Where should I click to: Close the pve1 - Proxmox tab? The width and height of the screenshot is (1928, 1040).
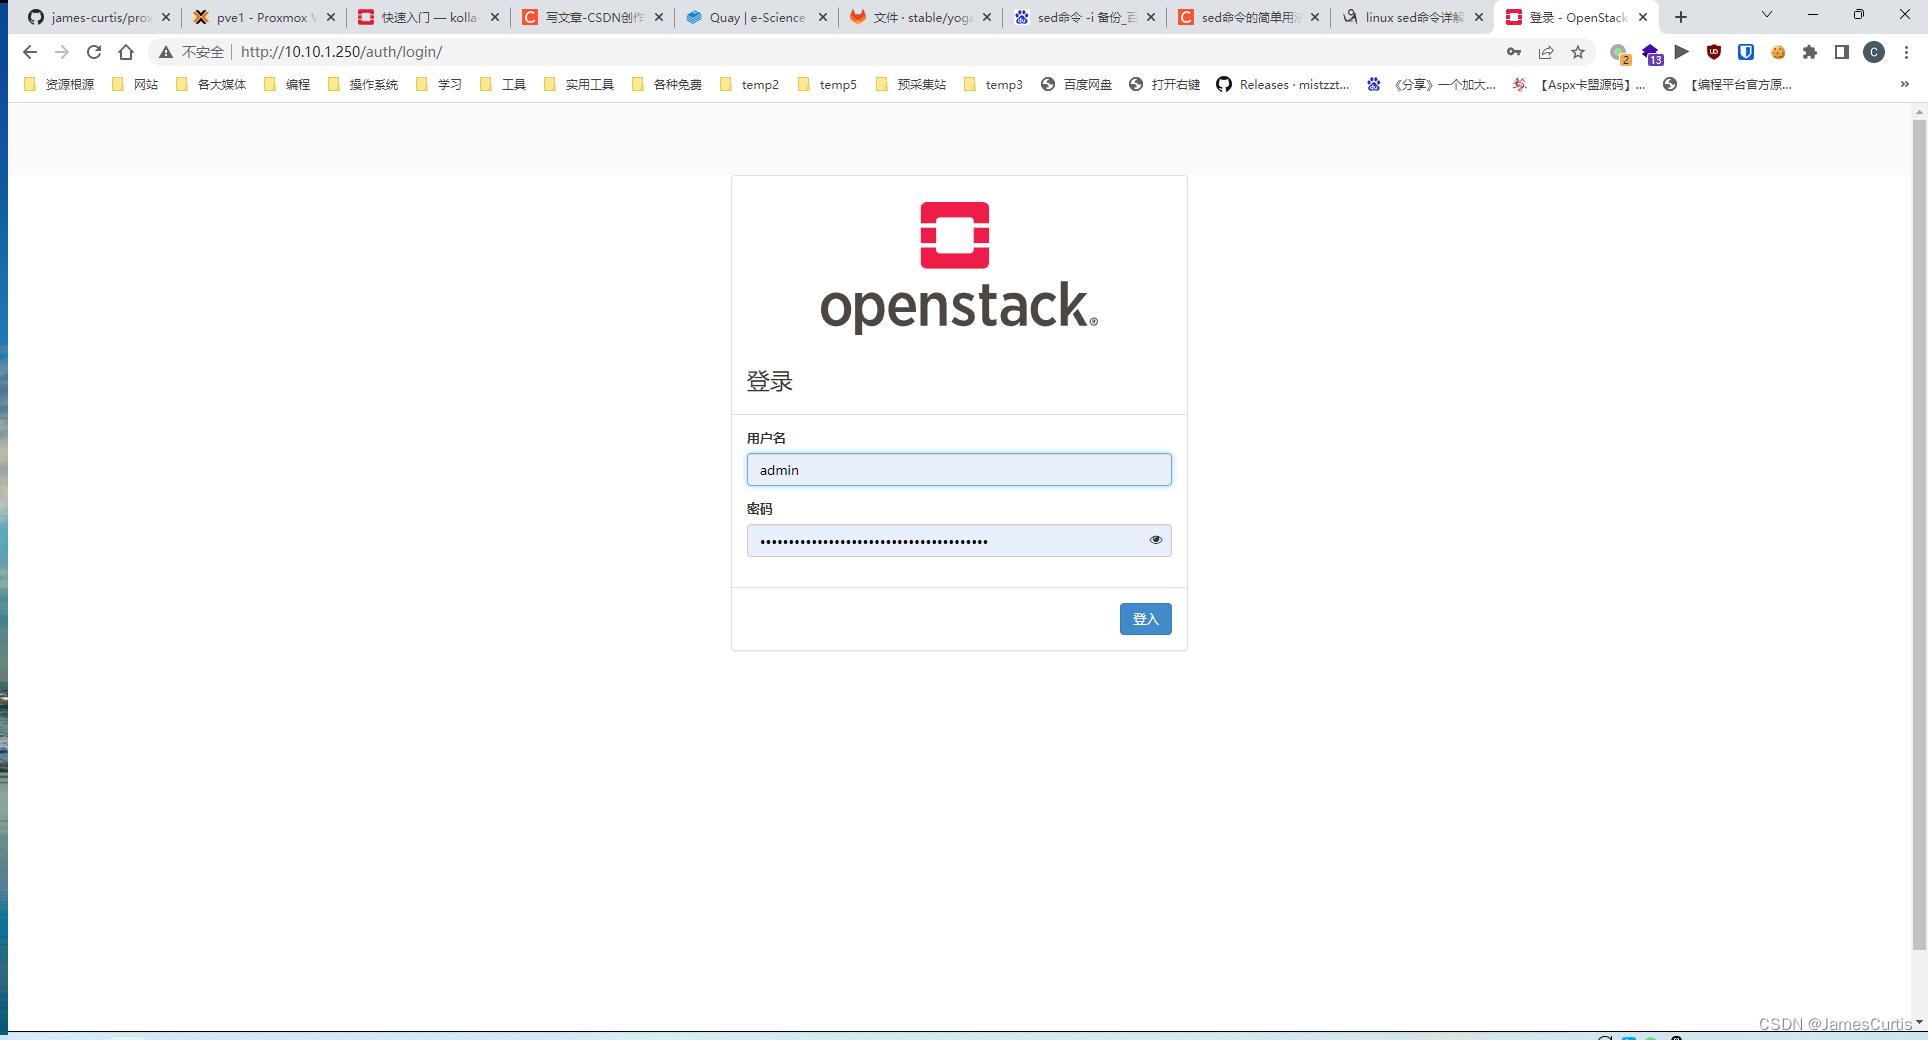point(331,17)
